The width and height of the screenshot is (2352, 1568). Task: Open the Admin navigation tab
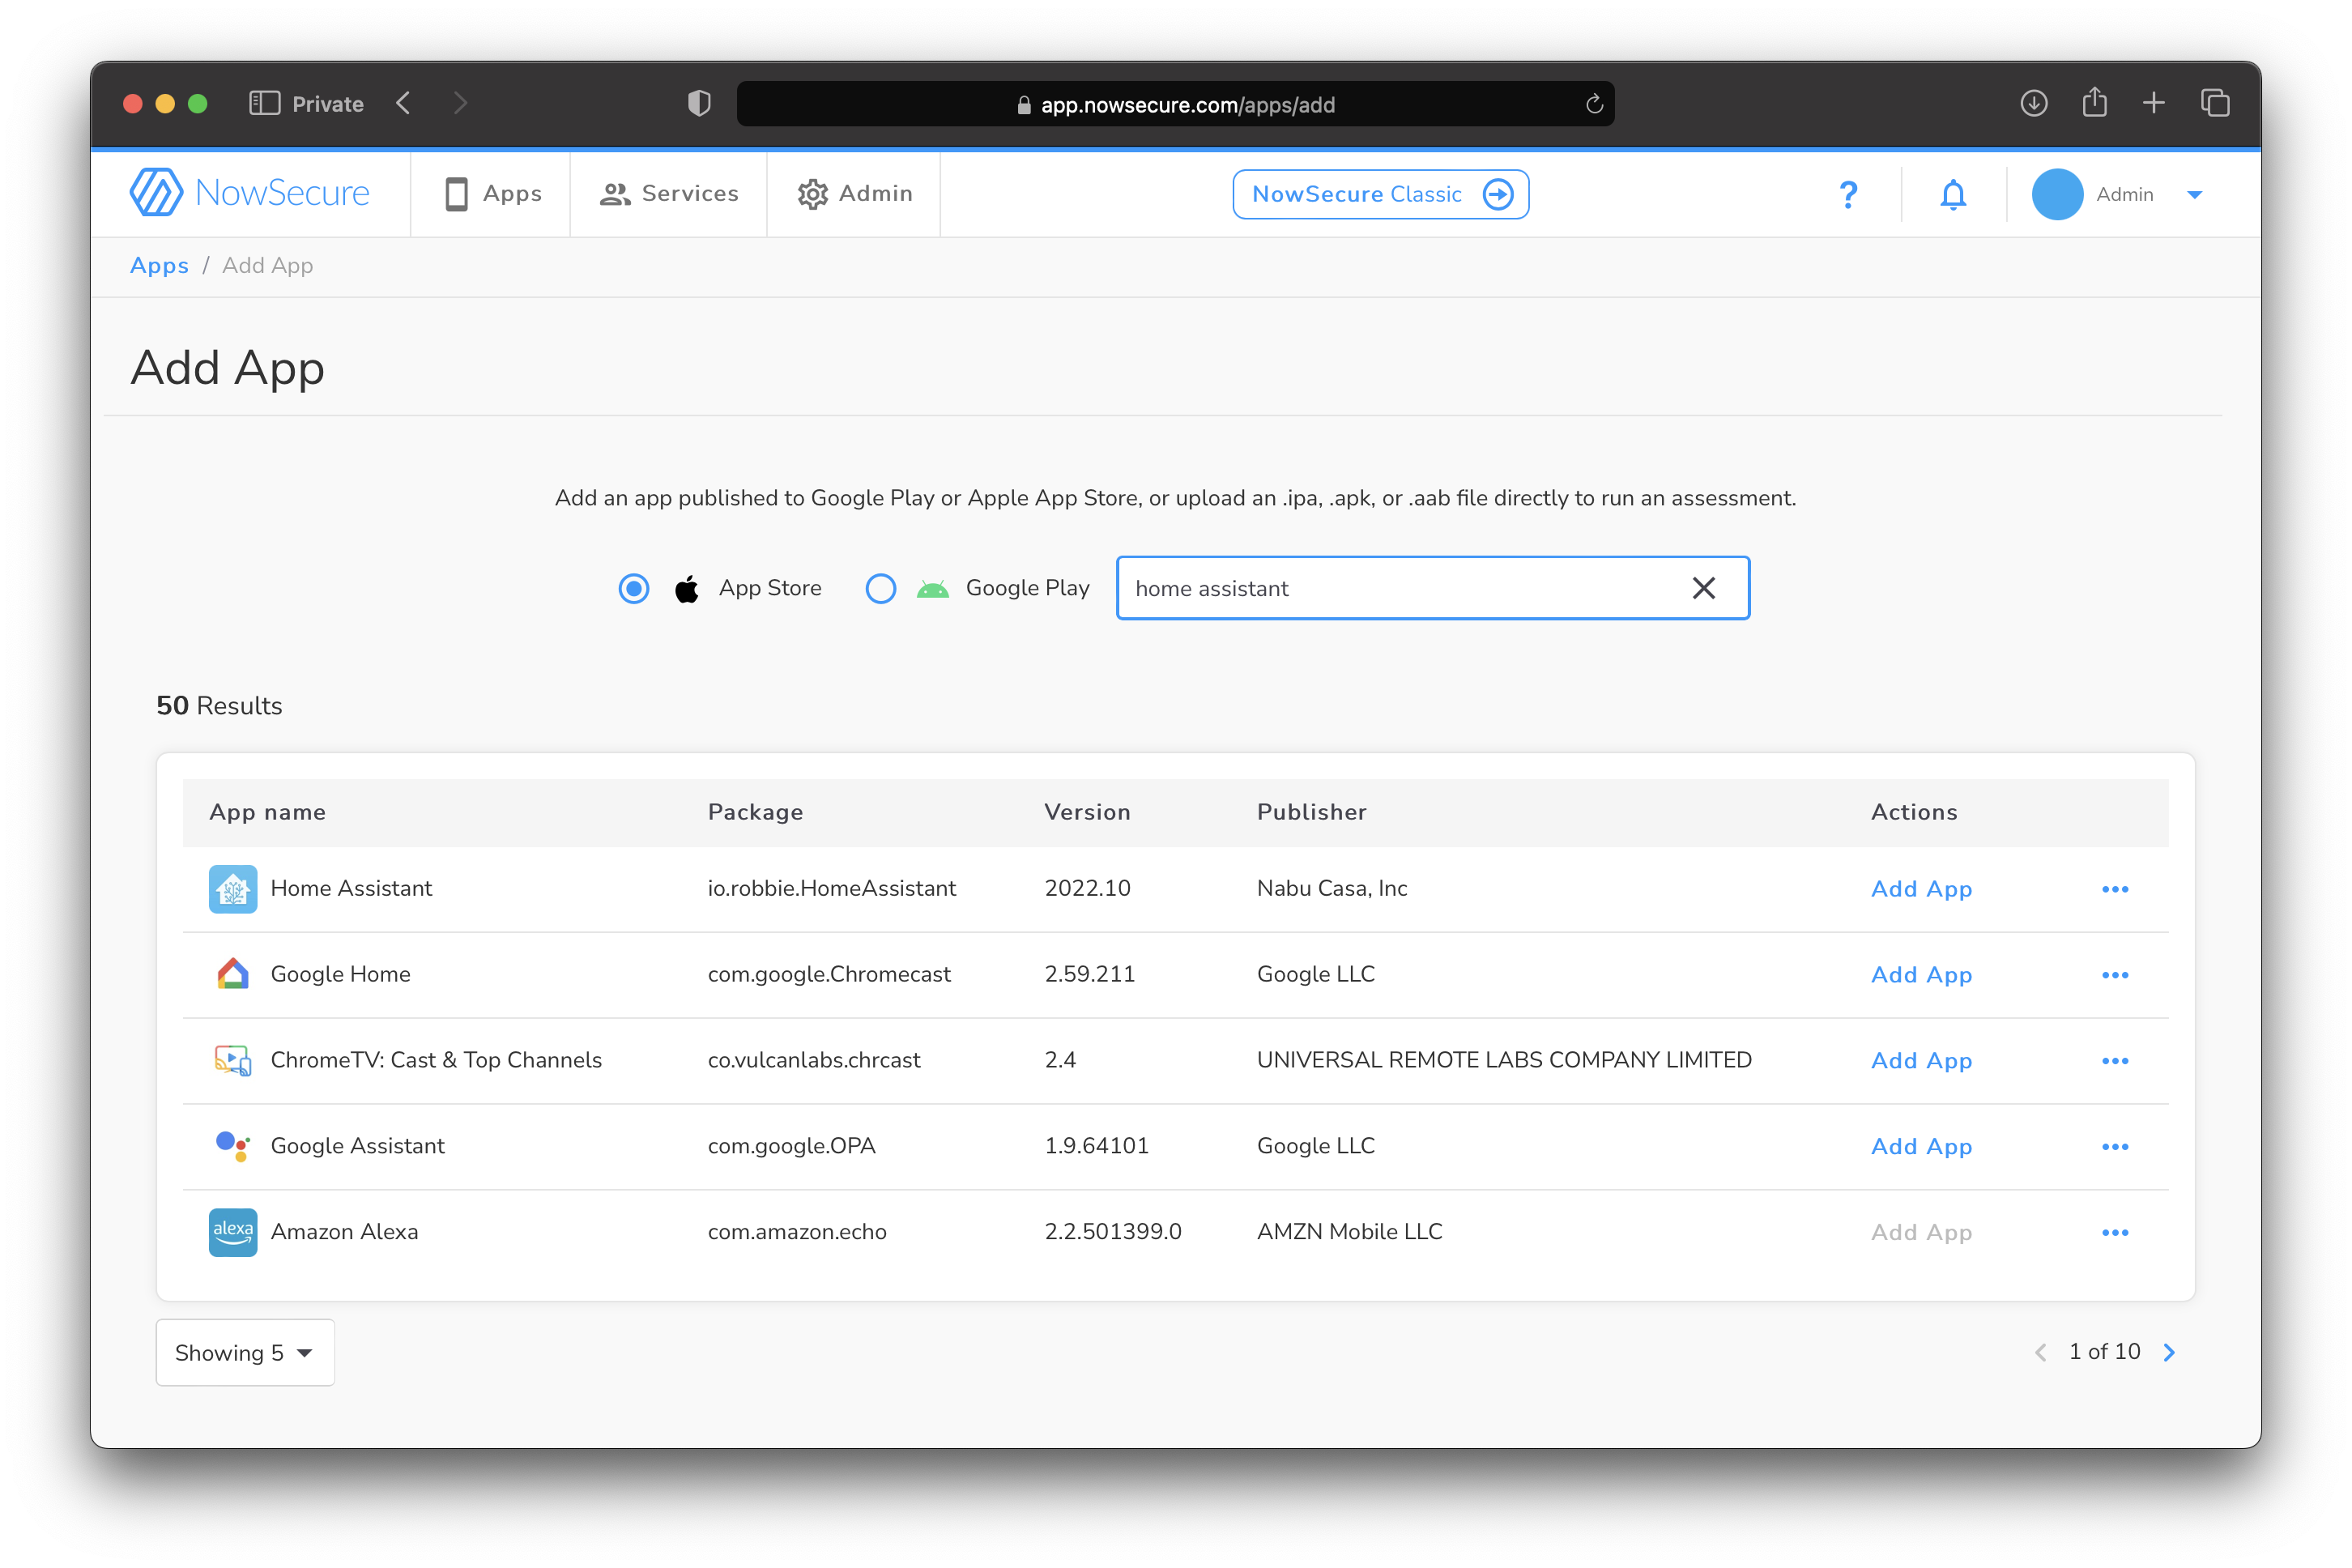click(x=854, y=193)
